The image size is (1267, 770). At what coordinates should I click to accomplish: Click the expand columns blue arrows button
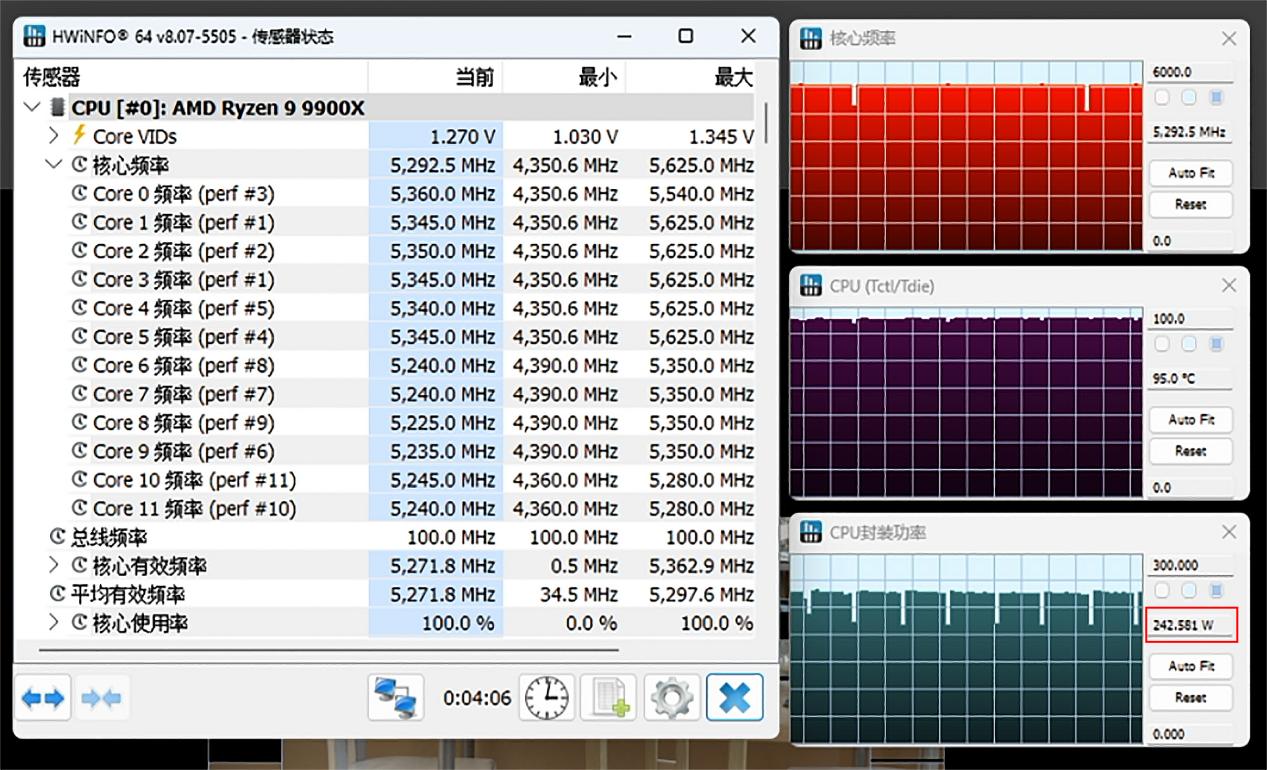43,698
